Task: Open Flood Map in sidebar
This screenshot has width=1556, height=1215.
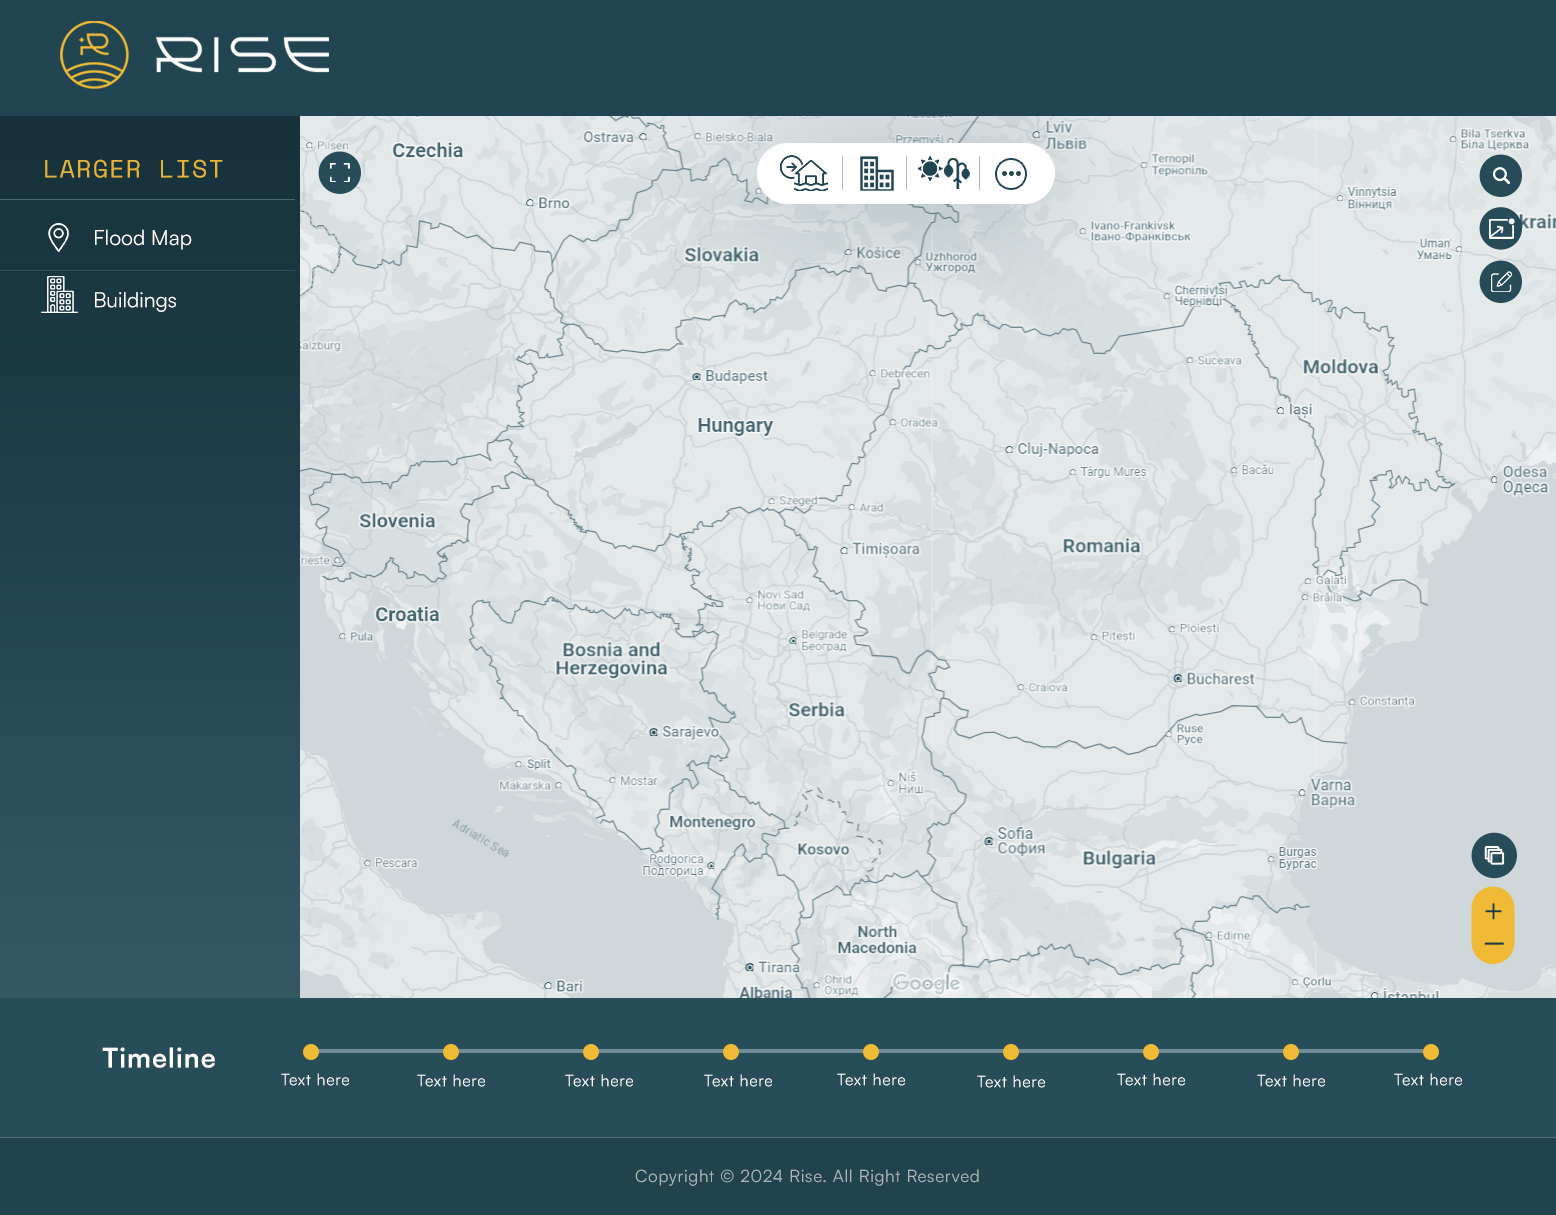Action: pyautogui.click(x=142, y=238)
